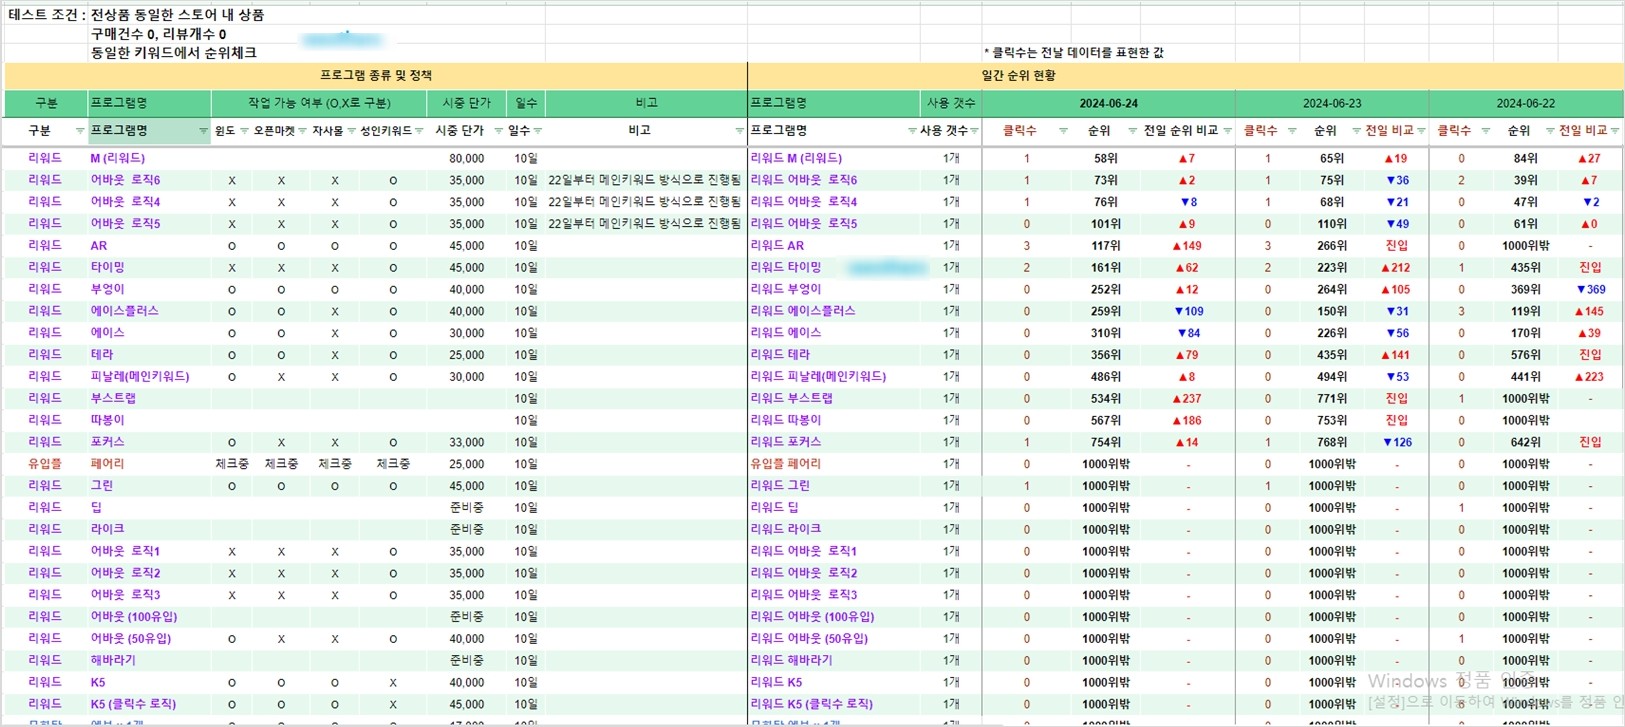Click the 리워드 에이스플러스 cell
The width and height of the screenshot is (1625, 727).
pos(803,312)
